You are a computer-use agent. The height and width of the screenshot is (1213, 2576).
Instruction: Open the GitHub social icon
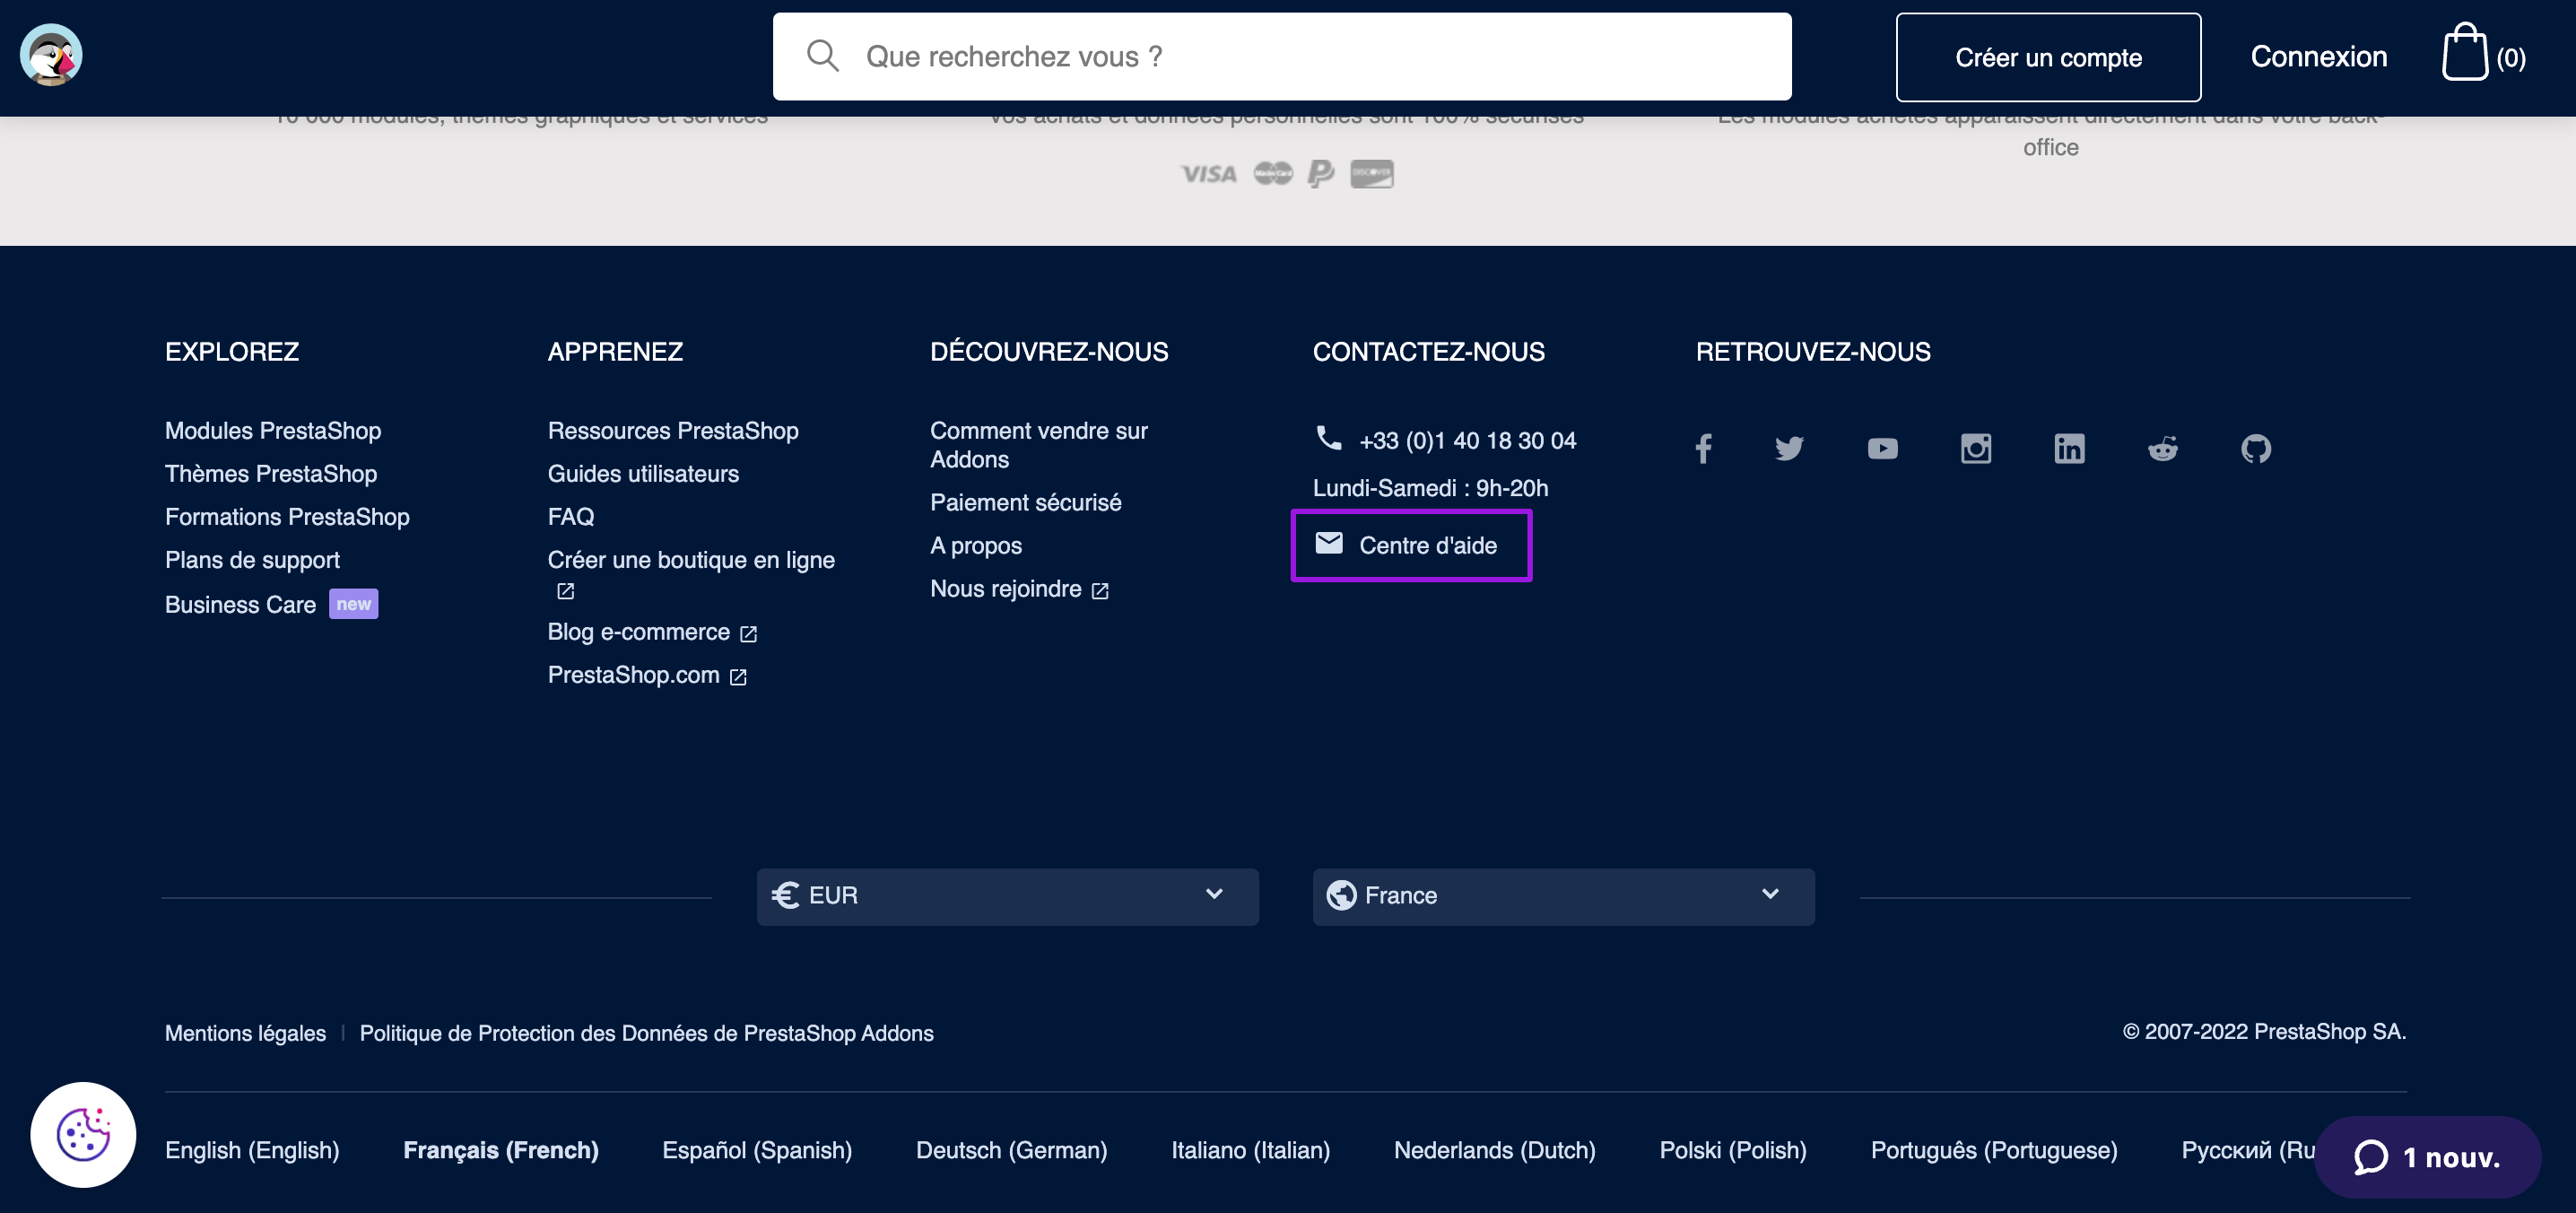click(x=2255, y=448)
